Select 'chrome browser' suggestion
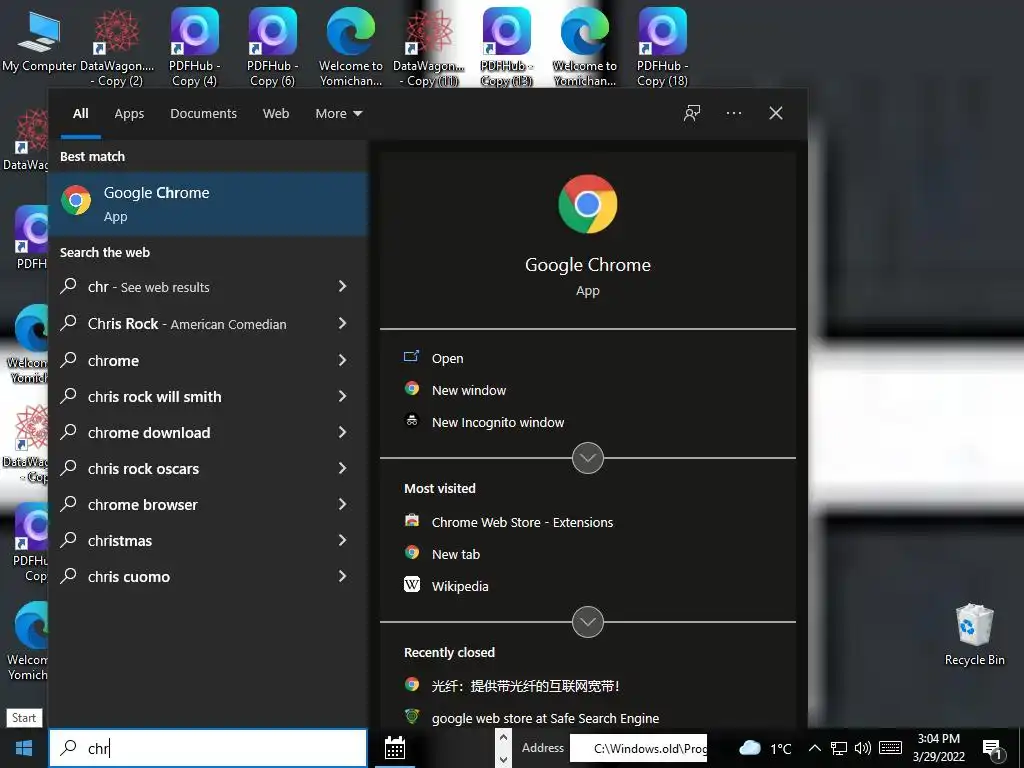This screenshot has width=1024, height=768. click(x=143, y=504)
